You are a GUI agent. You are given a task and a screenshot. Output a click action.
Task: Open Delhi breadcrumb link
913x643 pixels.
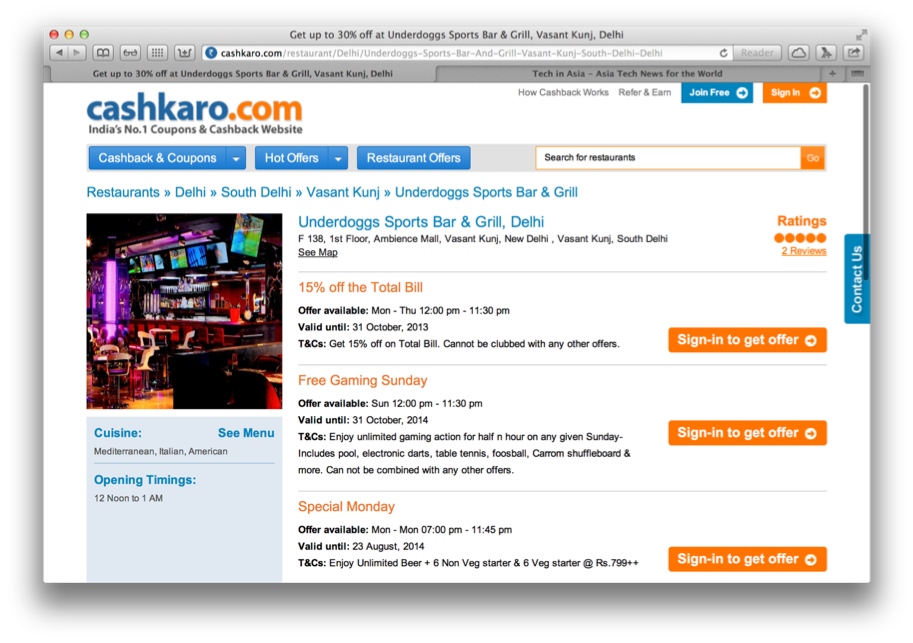click(x=190, y=192)
